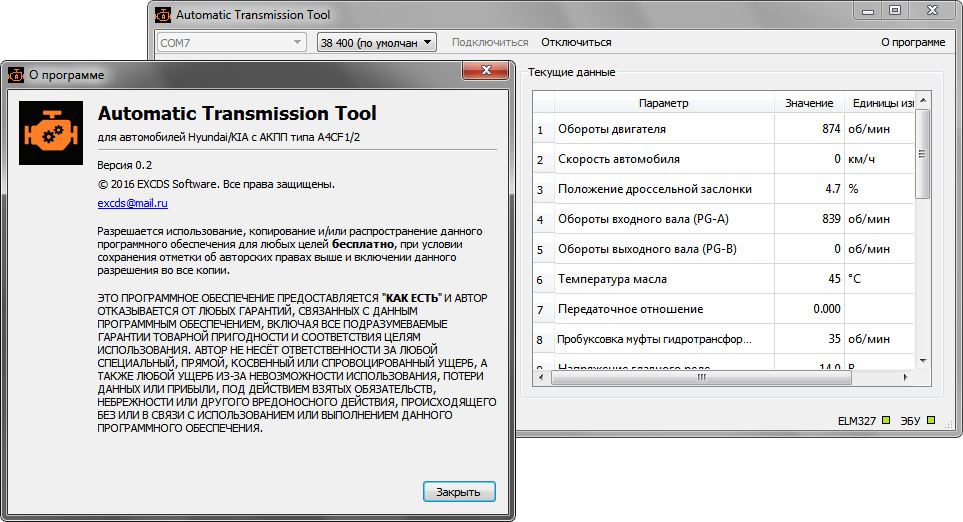The width and height of the screenshot is (963, 522).
Task: Click the ELM327 status label
Action: pyautogui.click(x=857, y=421)
